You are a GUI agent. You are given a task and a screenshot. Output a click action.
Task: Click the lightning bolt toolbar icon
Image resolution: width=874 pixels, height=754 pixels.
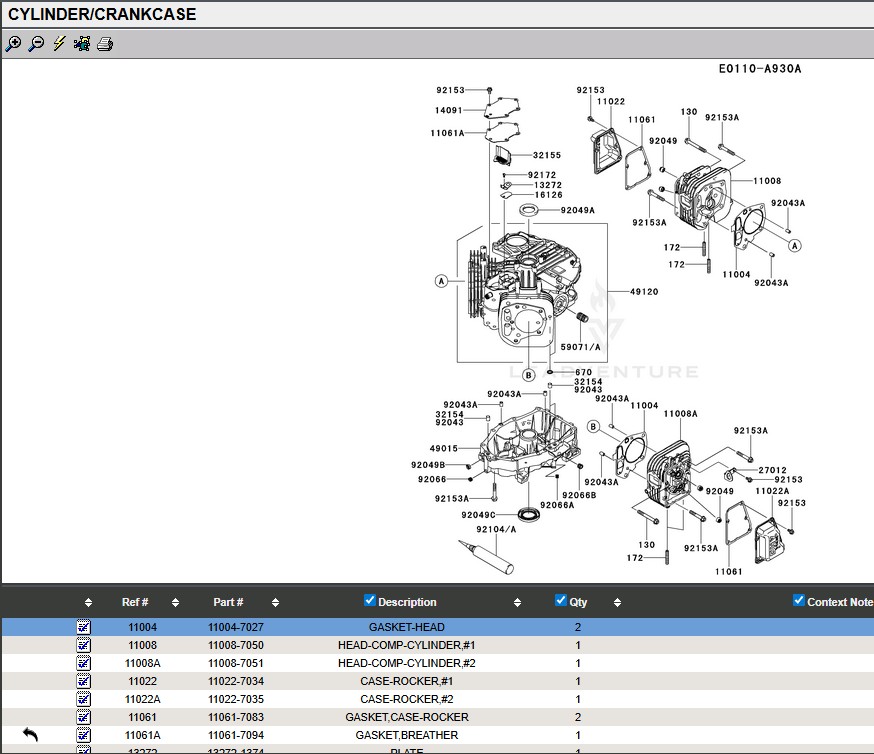click(59, 44)
